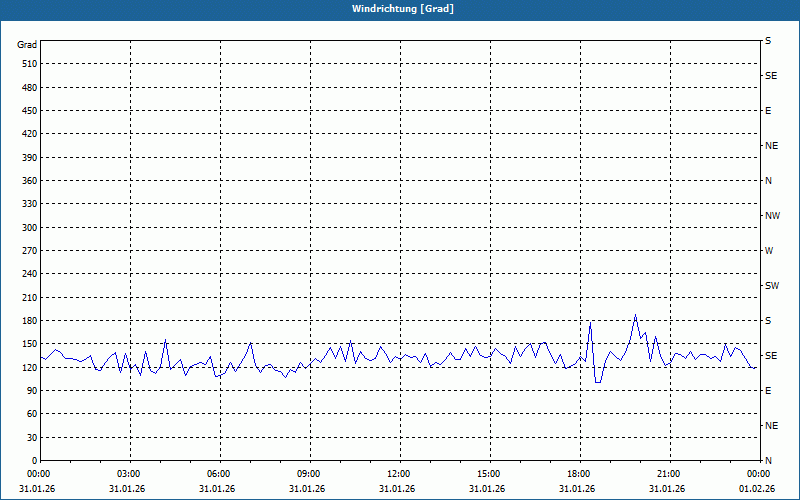The width and height of the screenshot is (800, 500).
Task: Click the wind direction spike near 04:00
Action: (x=165, y=340)
